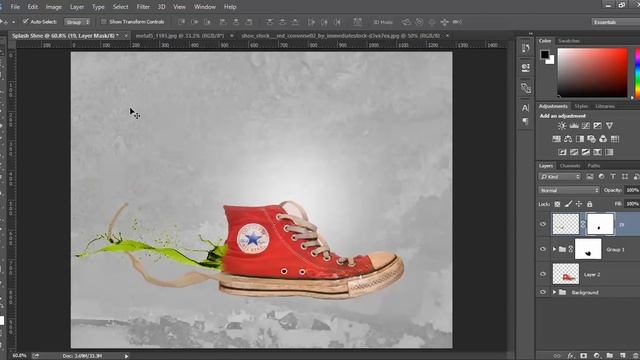The width and height of the screenshot is (640, 360).
Task: Add a Vibrance adjustment
Action: pos(609,126)
